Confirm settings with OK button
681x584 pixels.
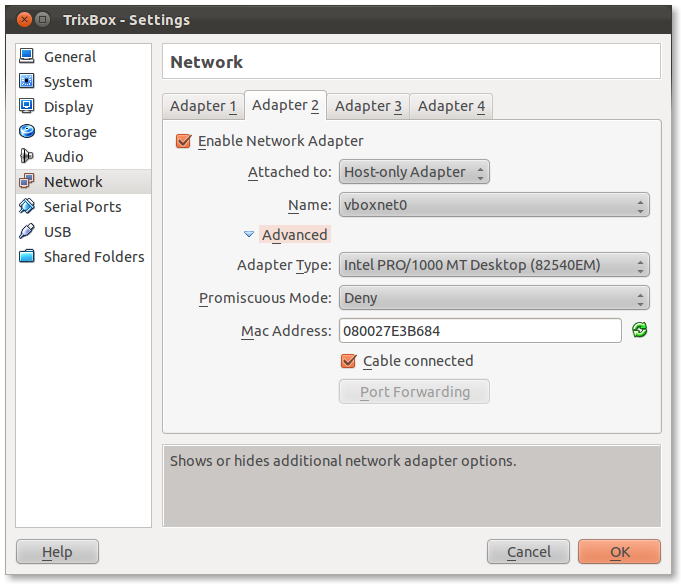pos(619,552)
